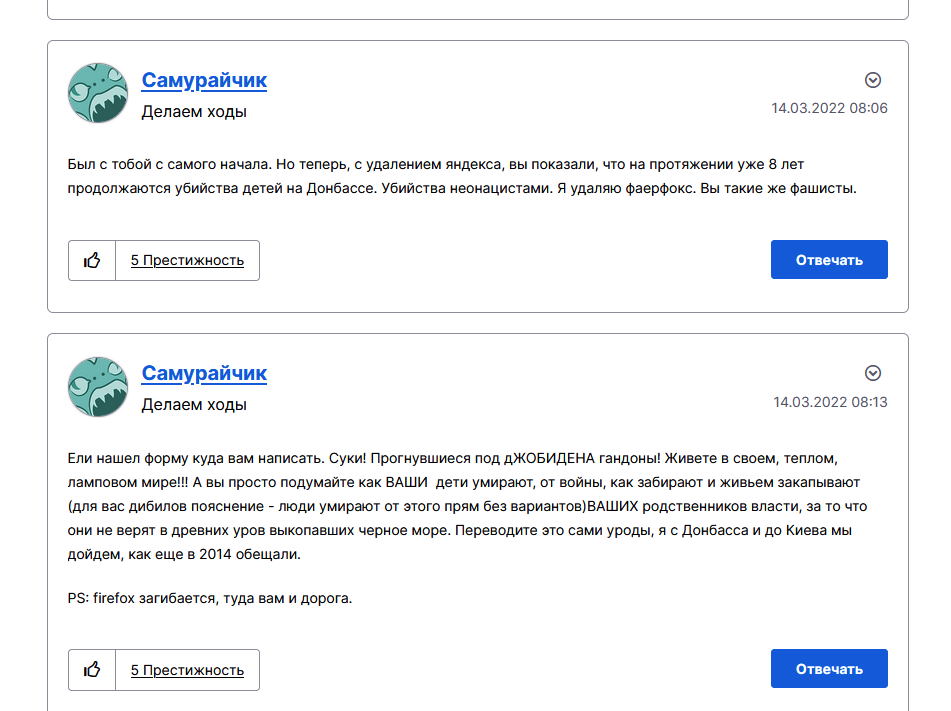Click 'Делаем ходы' rank under second username

coord(194,405)
